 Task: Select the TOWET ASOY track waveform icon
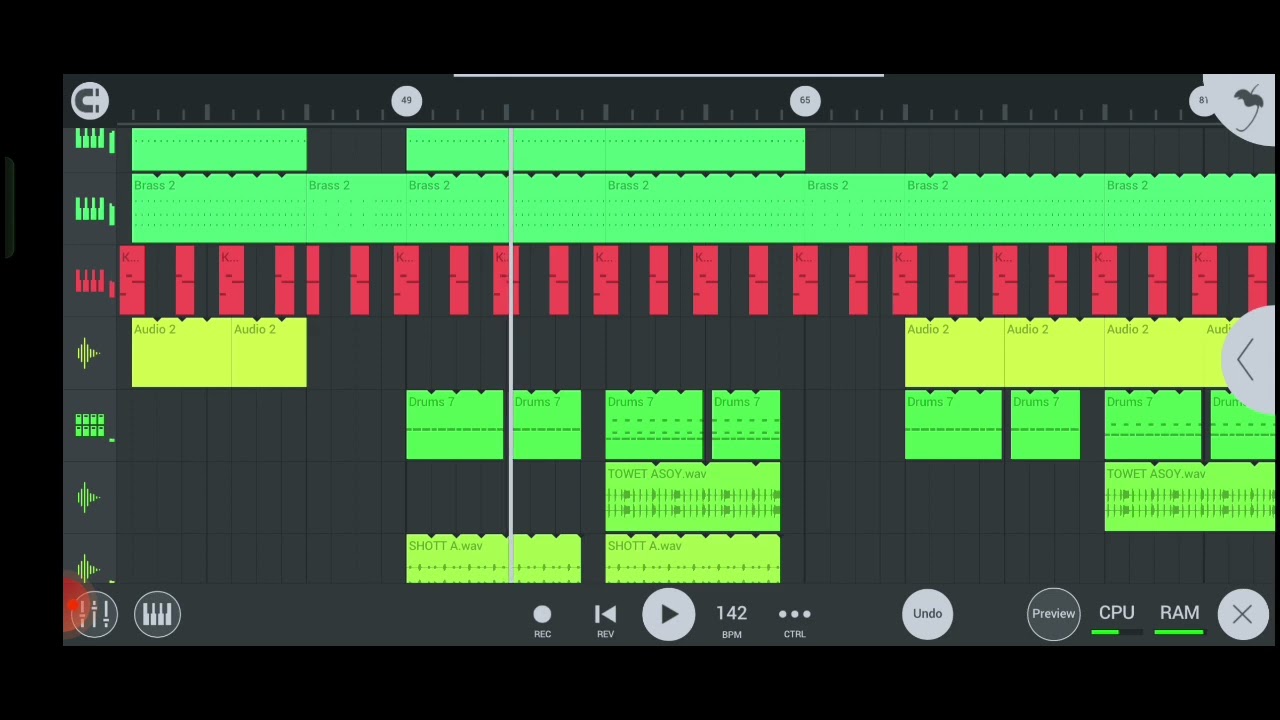point(89,497)
